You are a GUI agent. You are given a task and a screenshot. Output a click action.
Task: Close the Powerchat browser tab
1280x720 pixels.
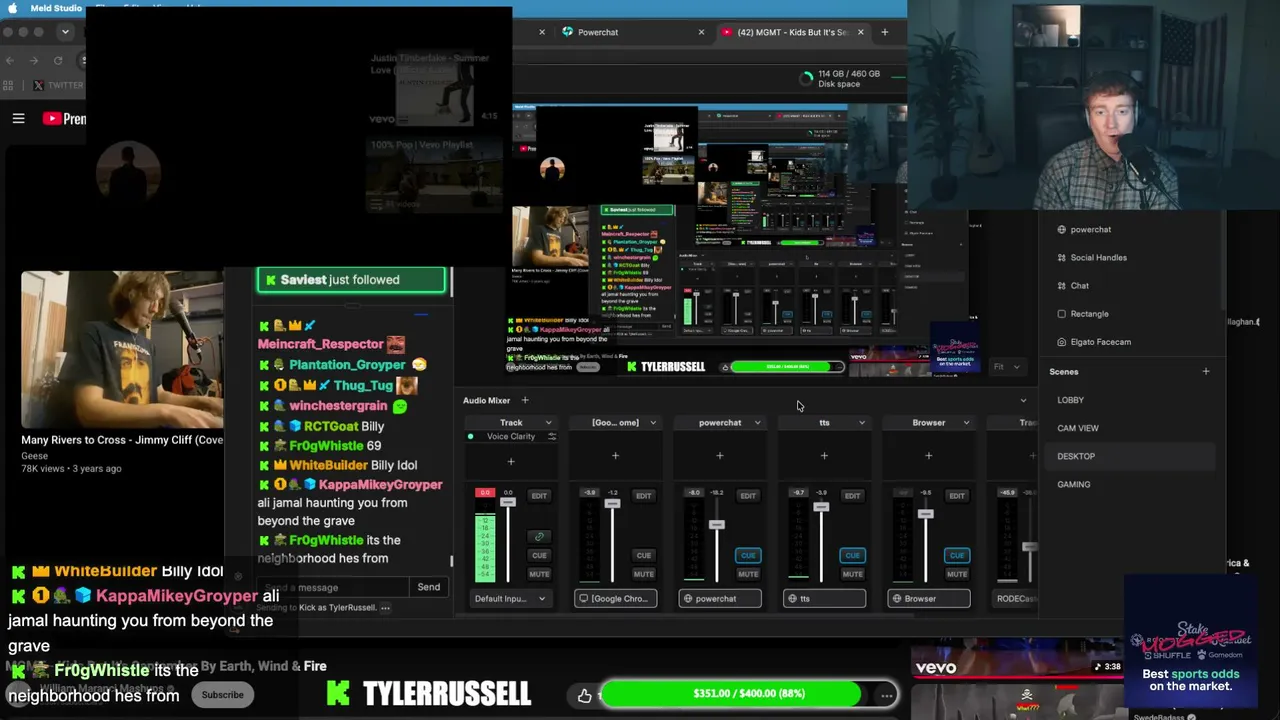pyautogui.click(x=701, y=32)
